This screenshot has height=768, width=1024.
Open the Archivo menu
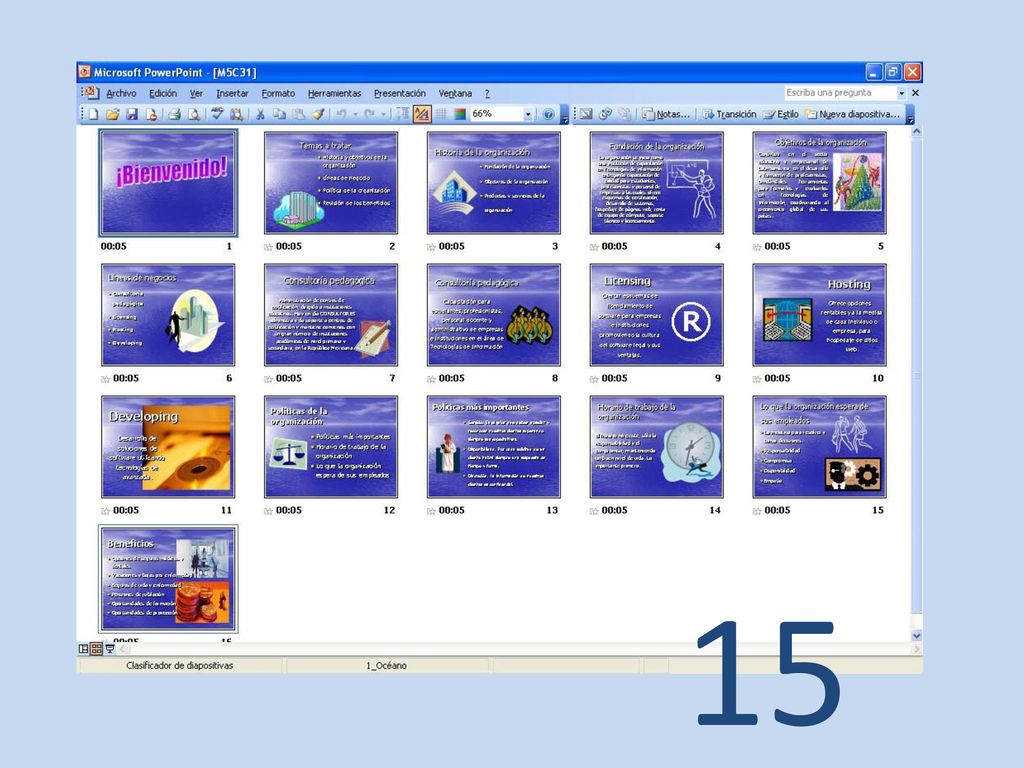pos(121,93)
